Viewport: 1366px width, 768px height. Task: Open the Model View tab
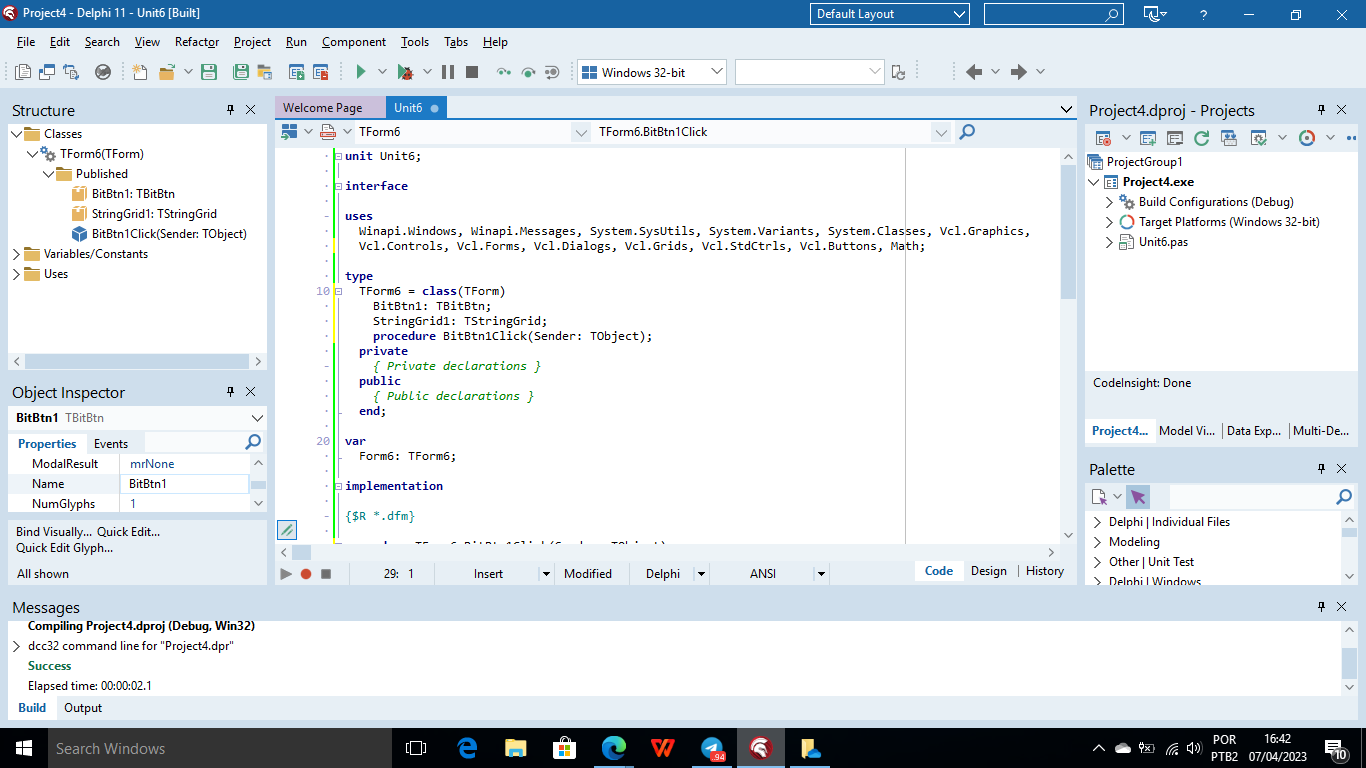(x=1187, y=431)
